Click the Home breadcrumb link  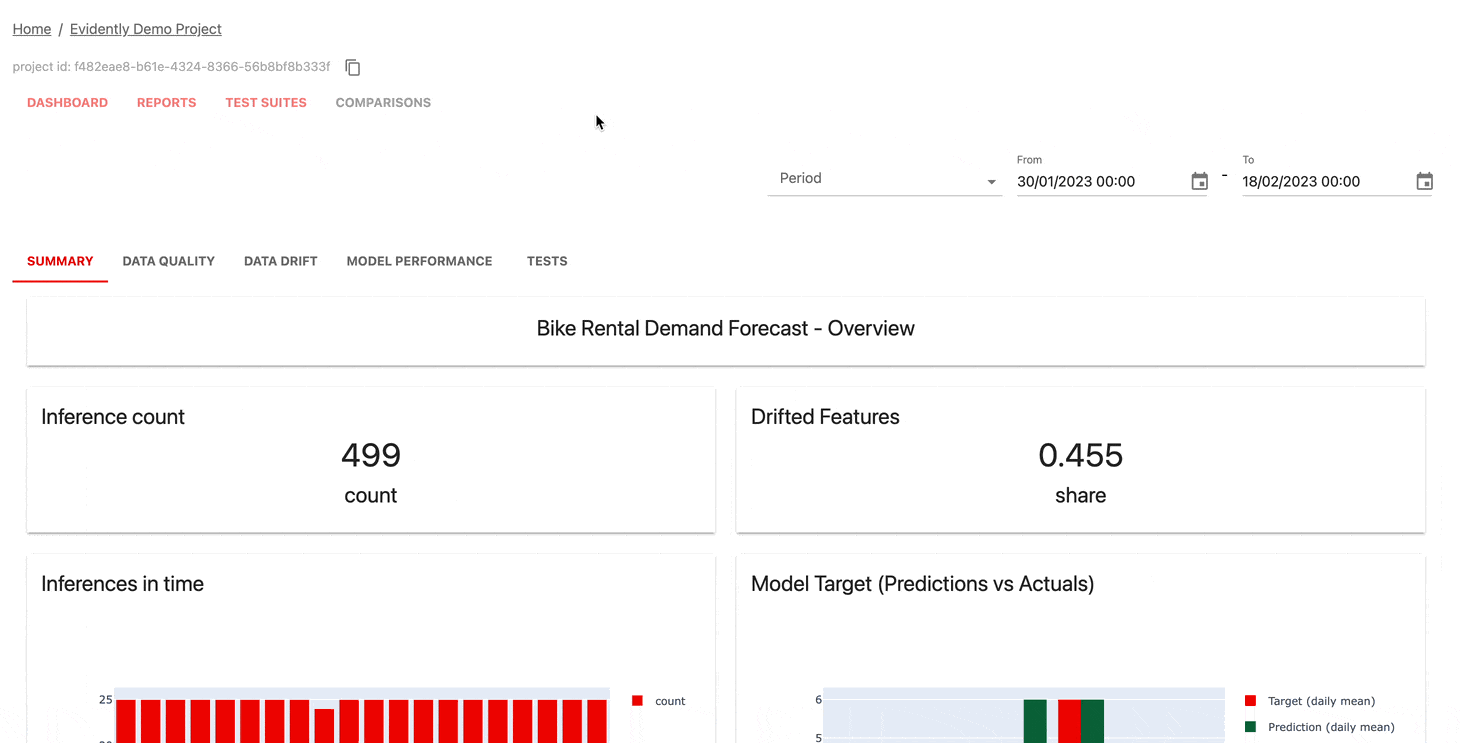[x=31, y=29]
